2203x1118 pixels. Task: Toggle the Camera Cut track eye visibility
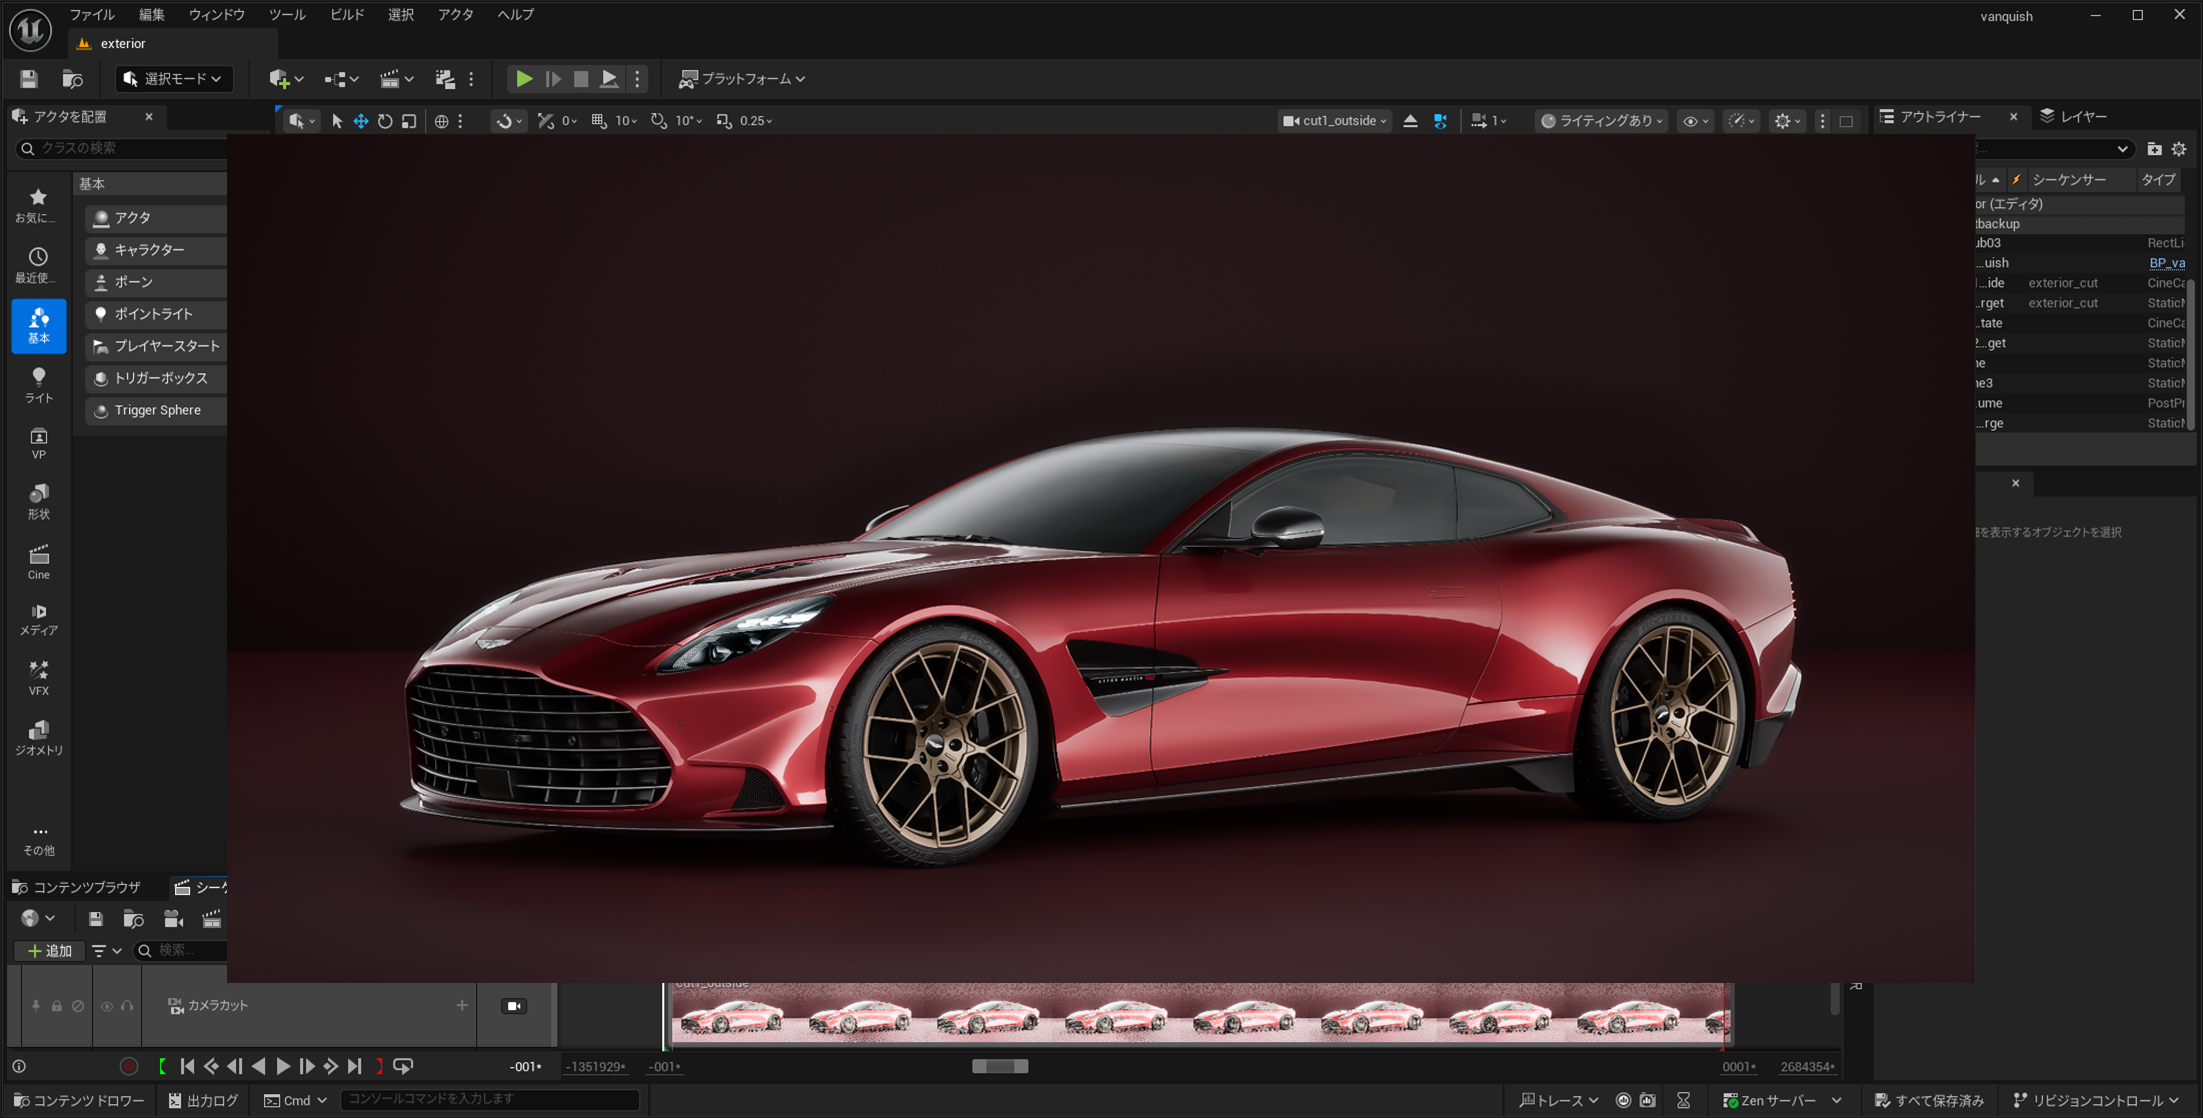106,1006
